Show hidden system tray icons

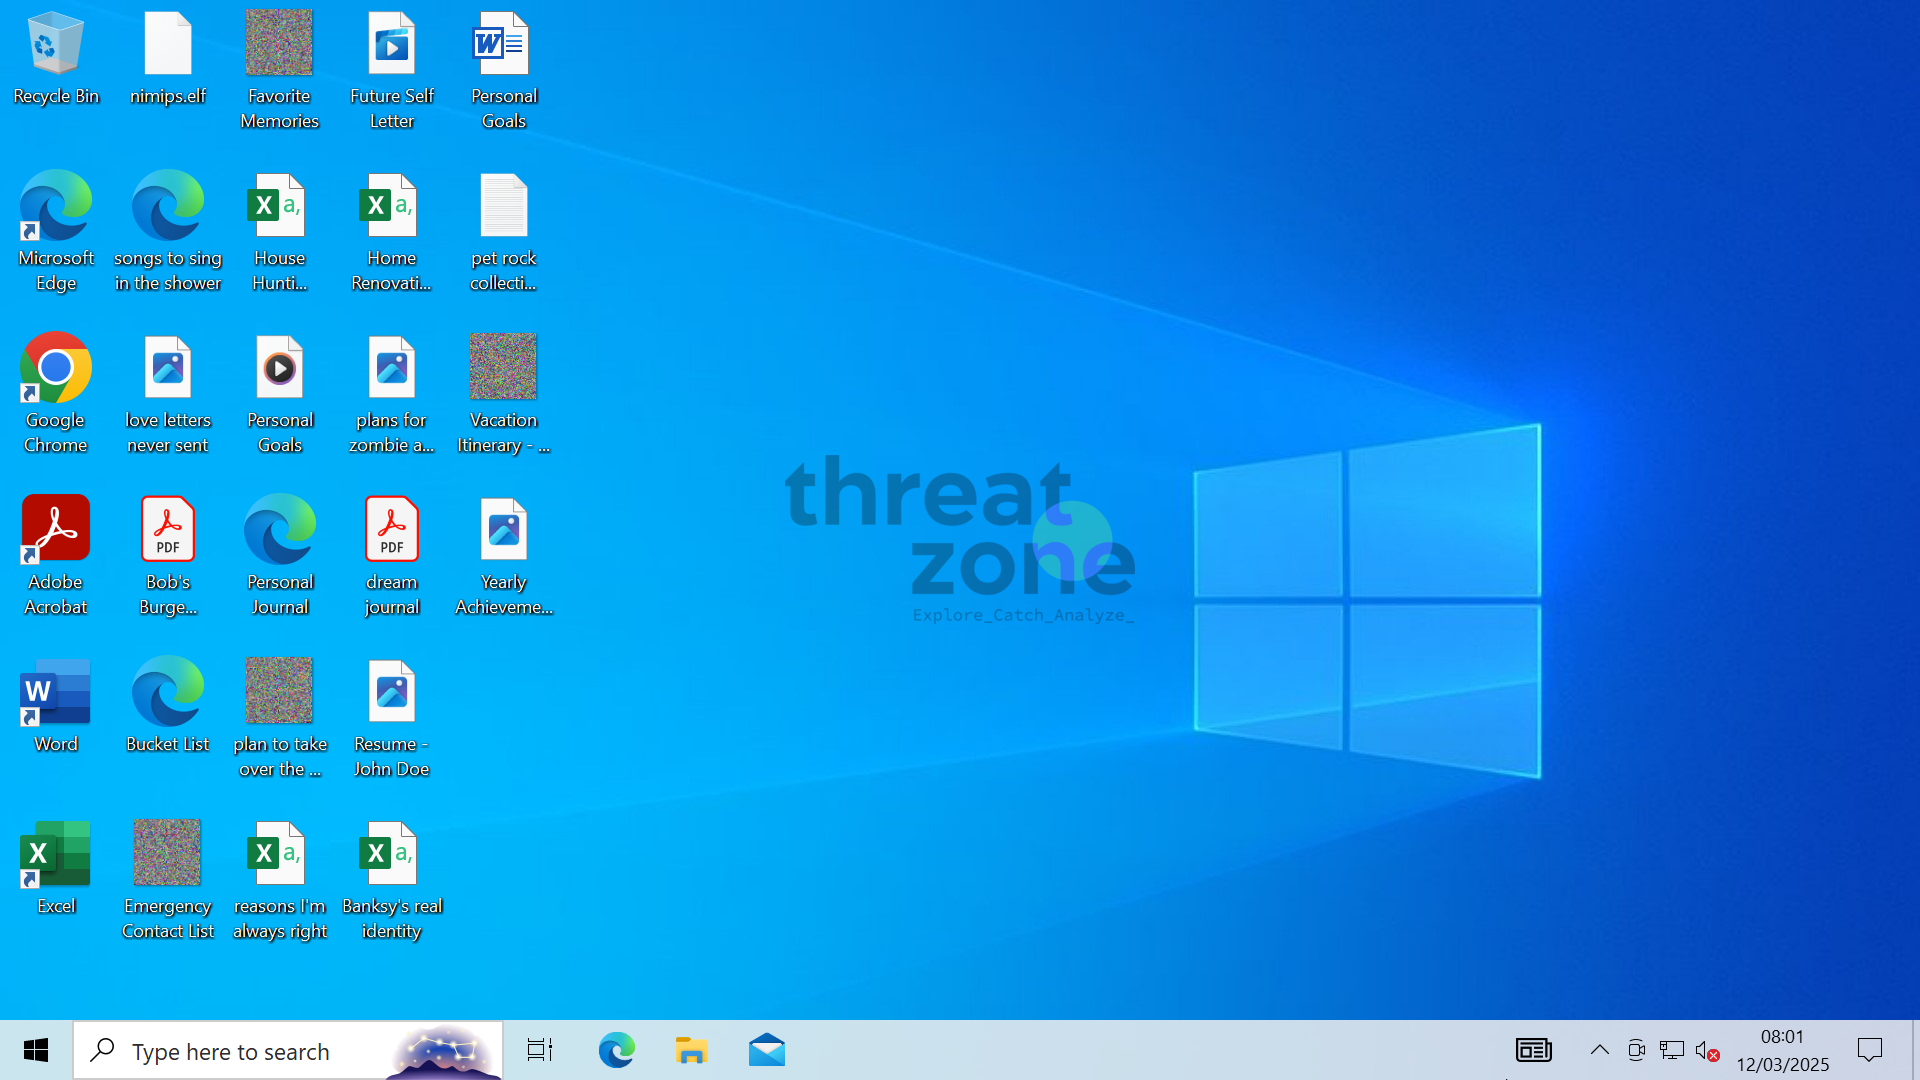tap(1599, 1050)
